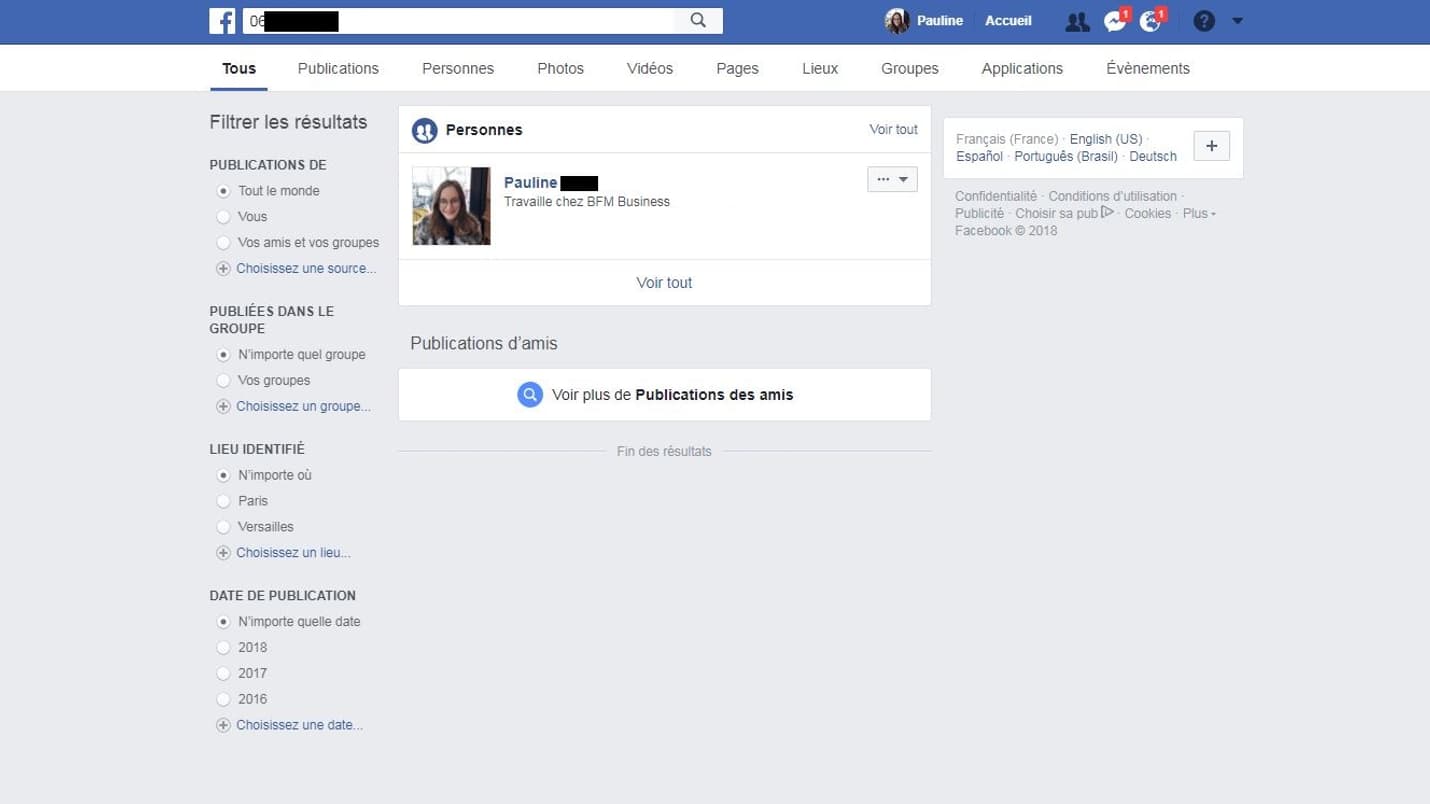Select the 2017 date radio button

click(x=223, y=674)
